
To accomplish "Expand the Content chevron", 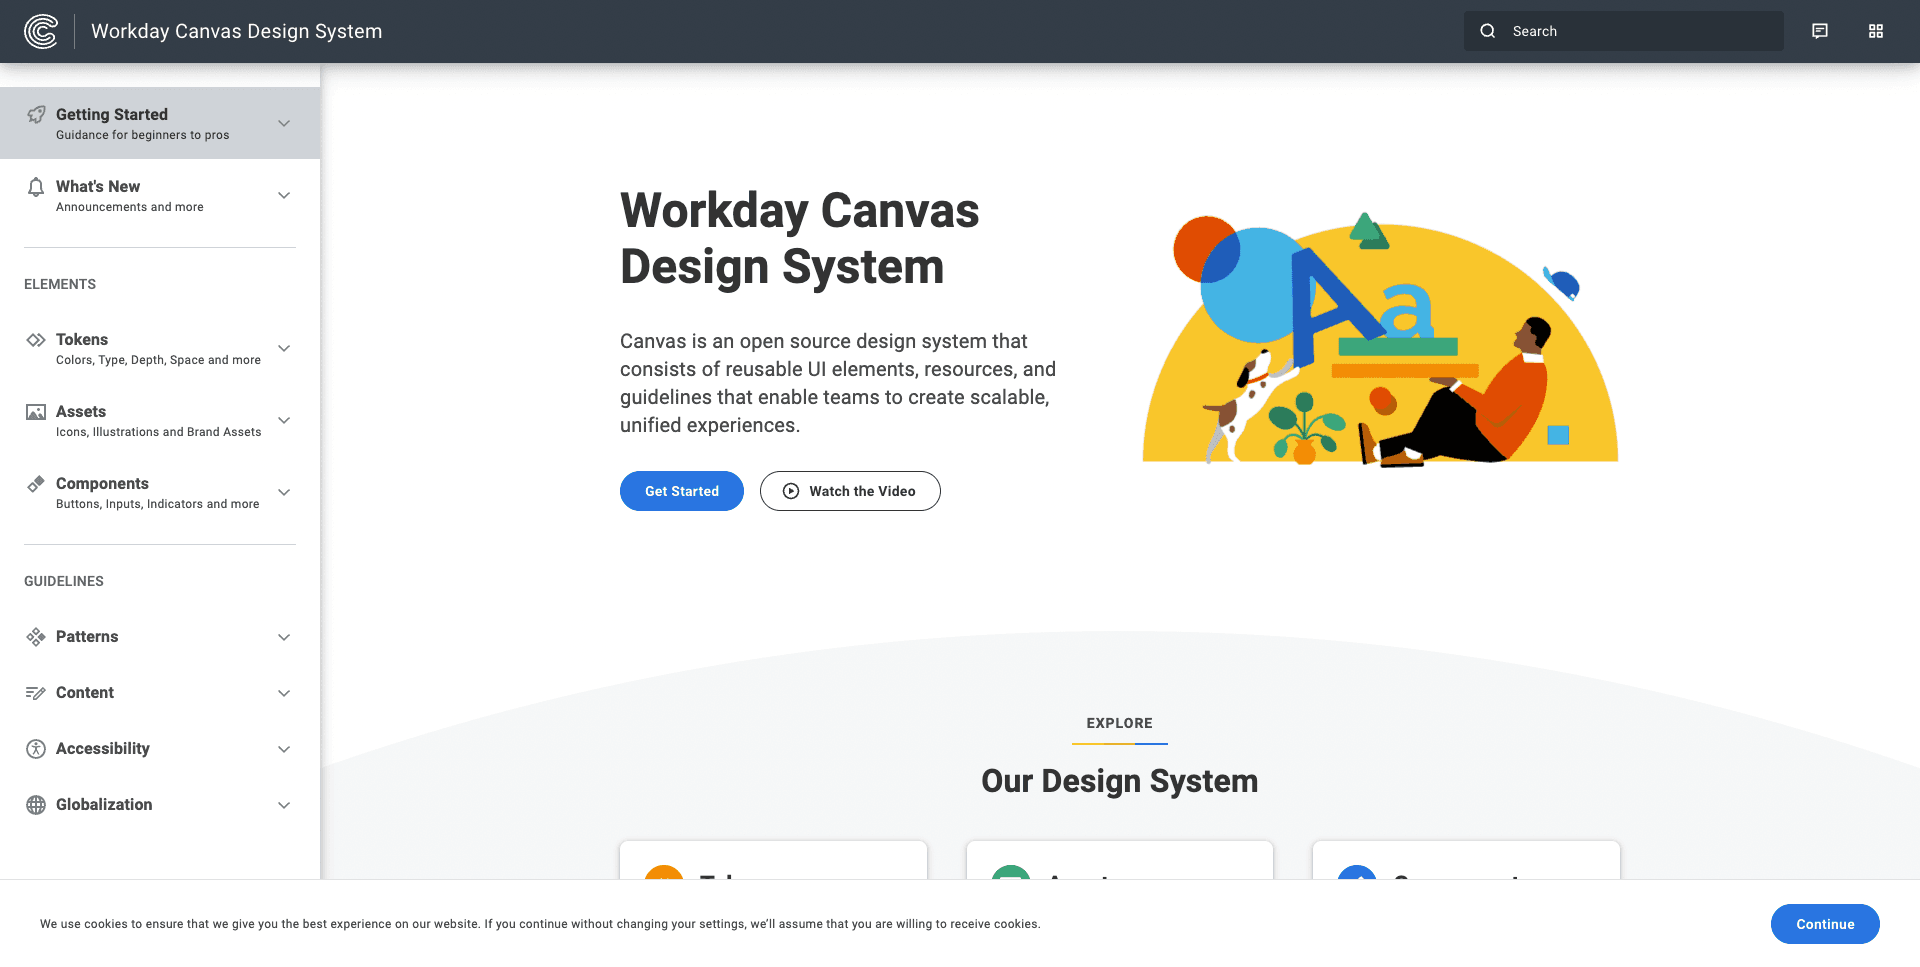I will pos(284,693).
